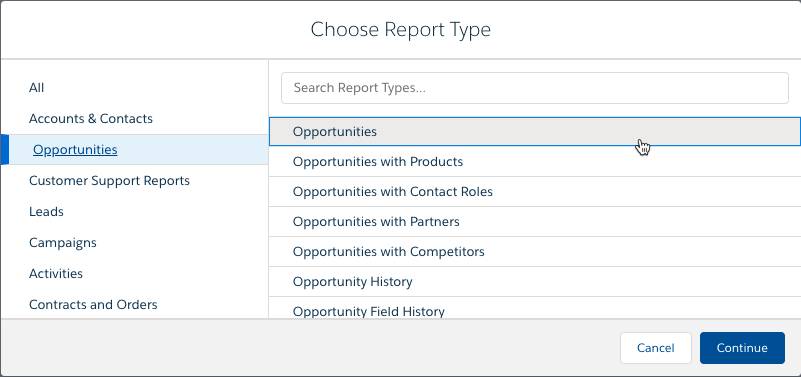The image size is (801, 377).
Task: Choose Opportunities with Products report type
Action: click(x=534, y=162)
